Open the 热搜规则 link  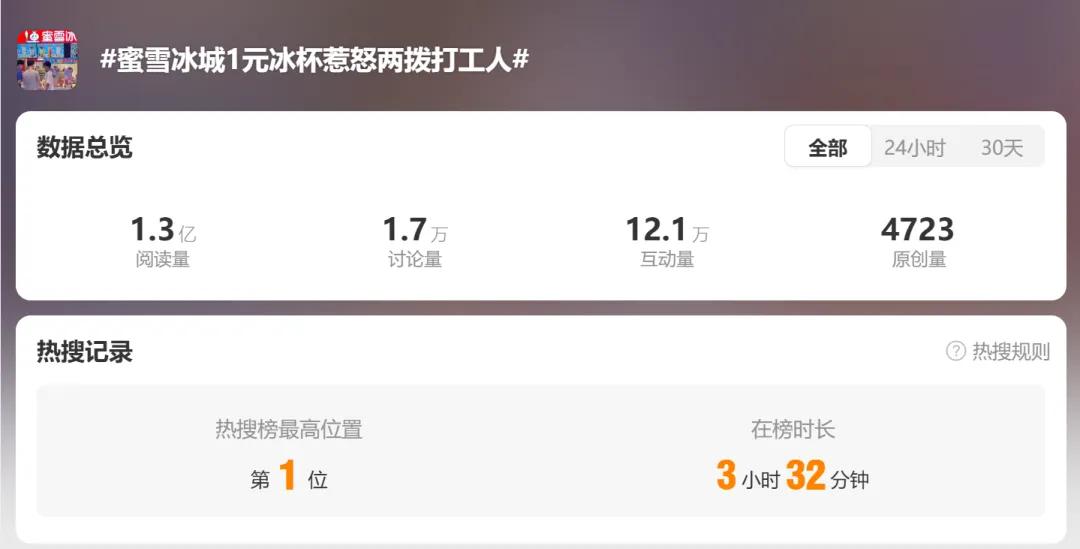(1010, 351)
